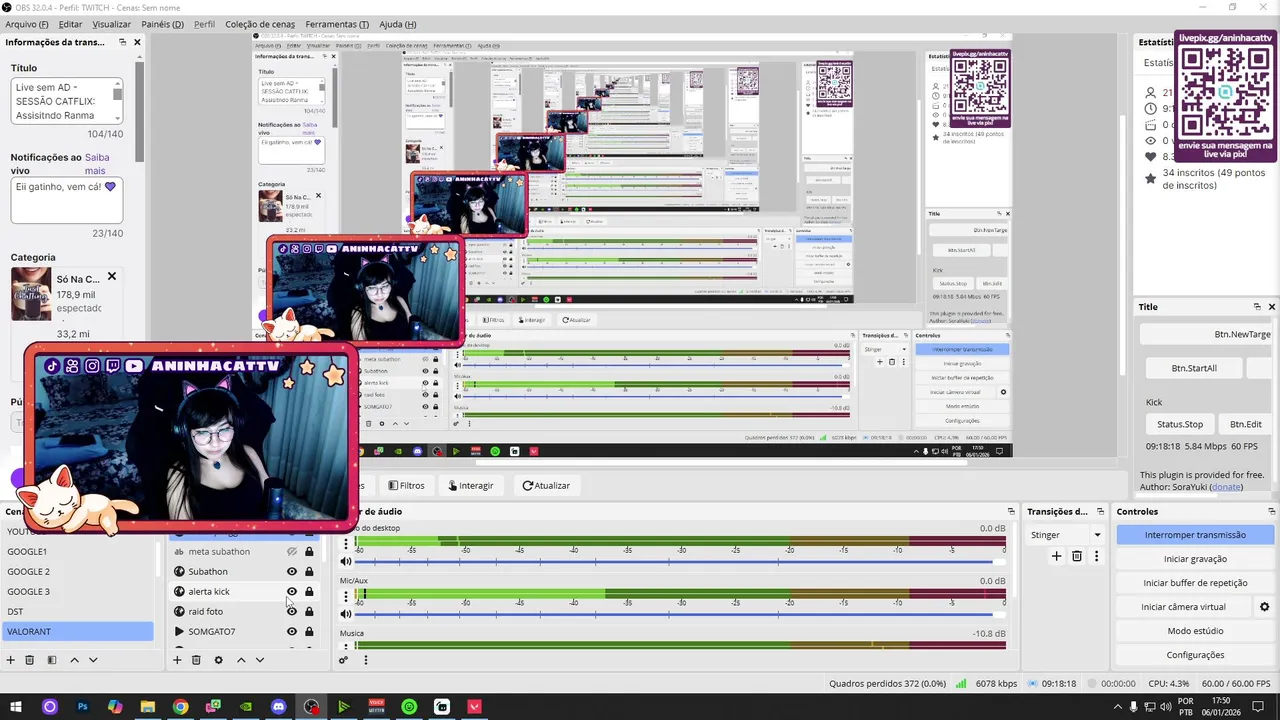Image resolution: width=1280 pixels, height=720 pixels.
Task: Open the Painéis menu
Action: coord(162,24)
